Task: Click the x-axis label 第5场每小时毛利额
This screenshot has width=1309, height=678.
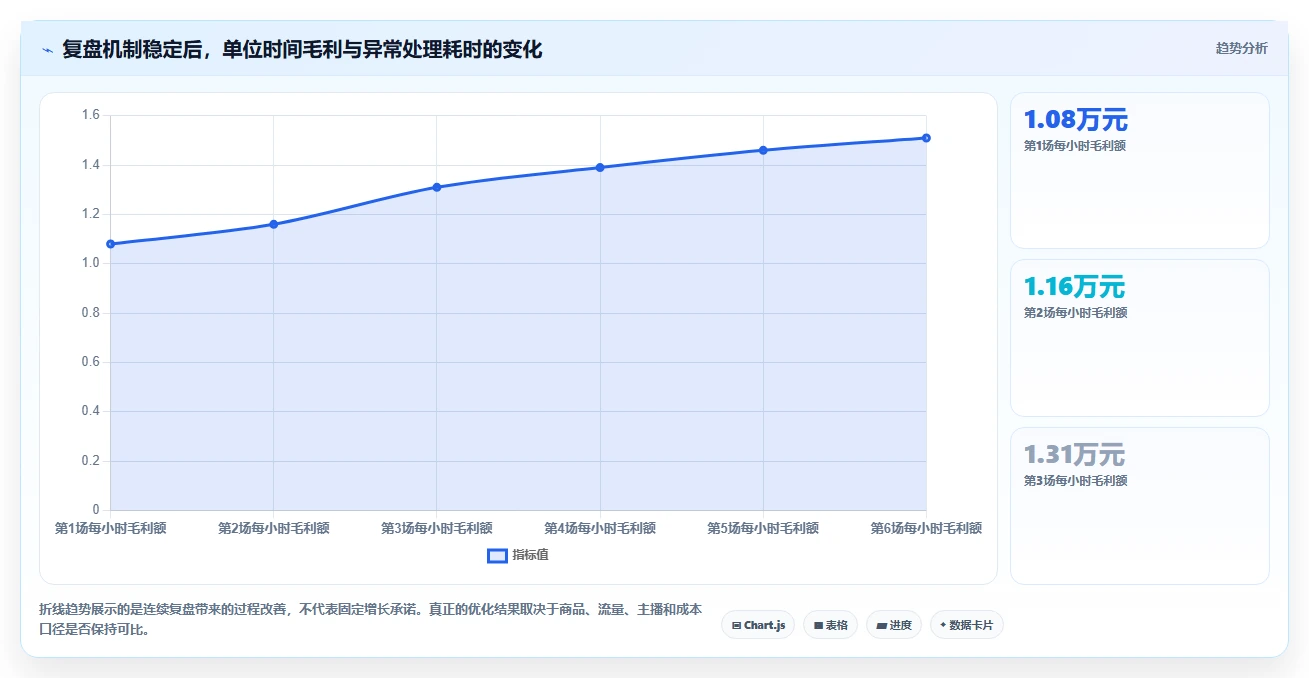Action: (x=763, y=528)
